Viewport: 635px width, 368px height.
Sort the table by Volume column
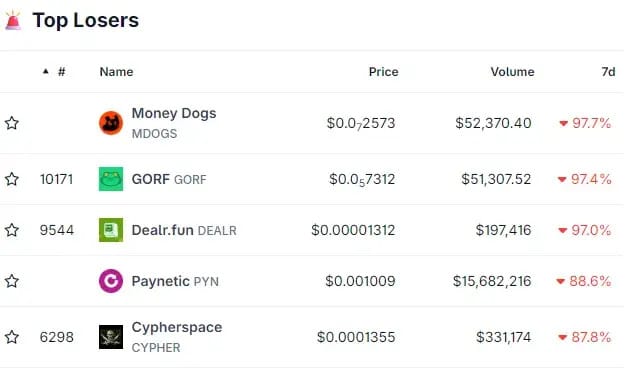pyautogui.click(x=513, y=72)
